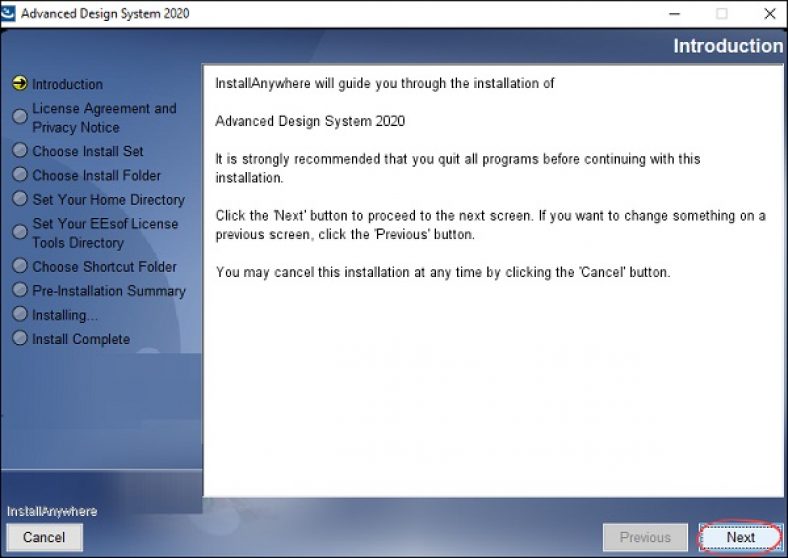Click the sentence about cancelling the installation
788x558 pixels.
(x=443, y=272)
